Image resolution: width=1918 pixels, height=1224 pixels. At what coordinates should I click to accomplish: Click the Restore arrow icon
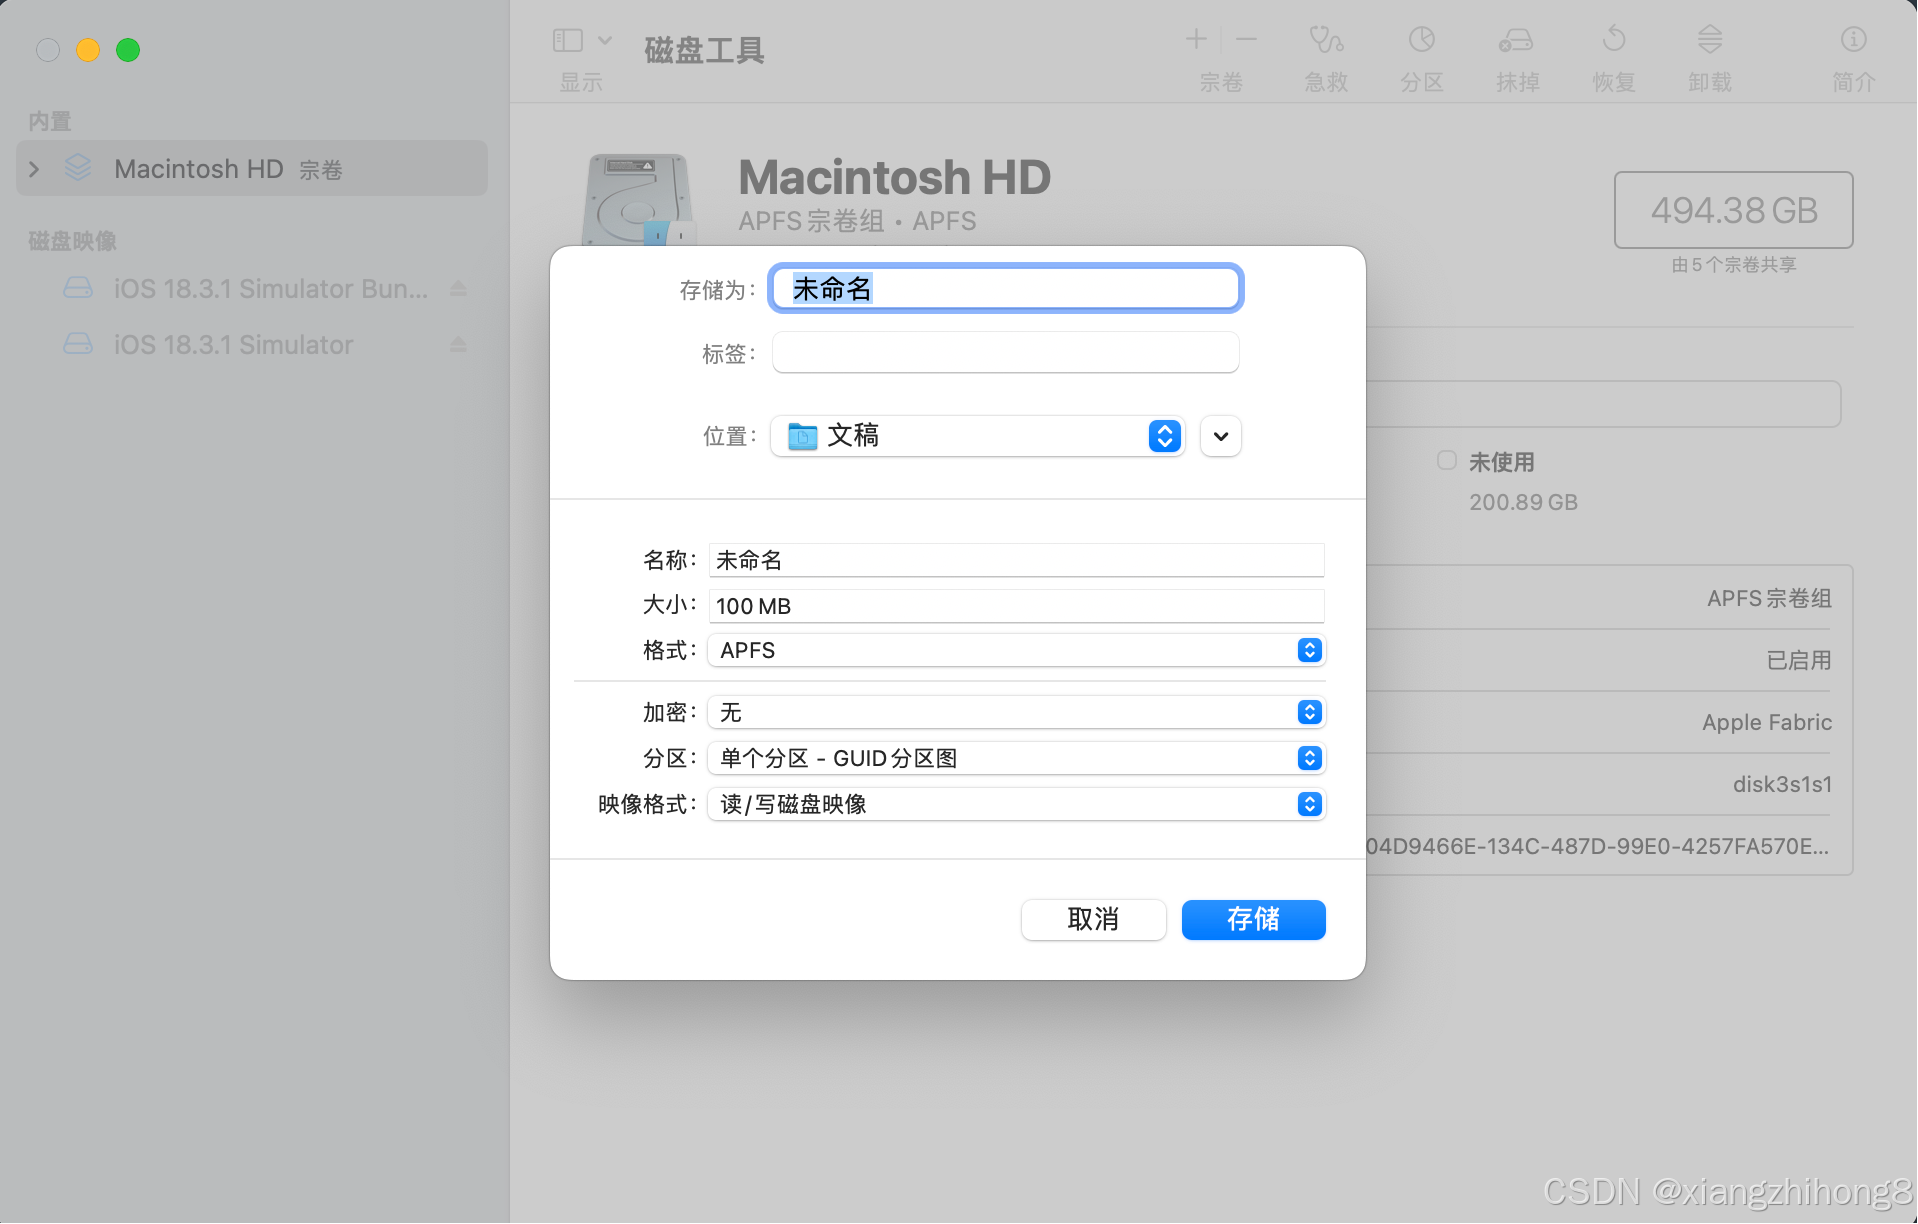[x=1614, y=39]
